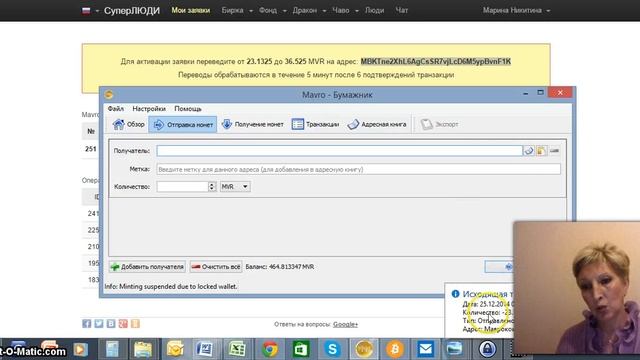Screen dimensions: 640x360
Task: Click Добавить получателя button
Action: 147,267
